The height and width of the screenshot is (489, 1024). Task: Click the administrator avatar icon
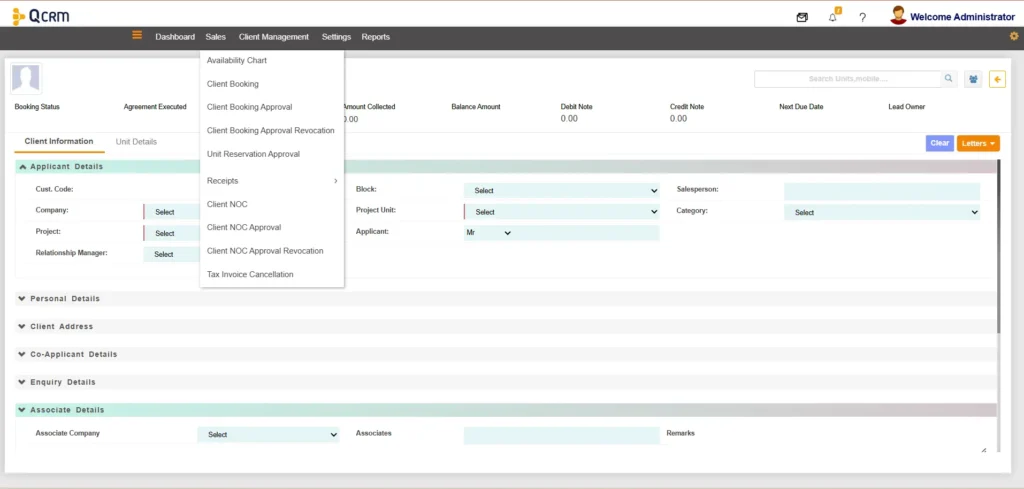pyautogui.click(x=899, y=16)
